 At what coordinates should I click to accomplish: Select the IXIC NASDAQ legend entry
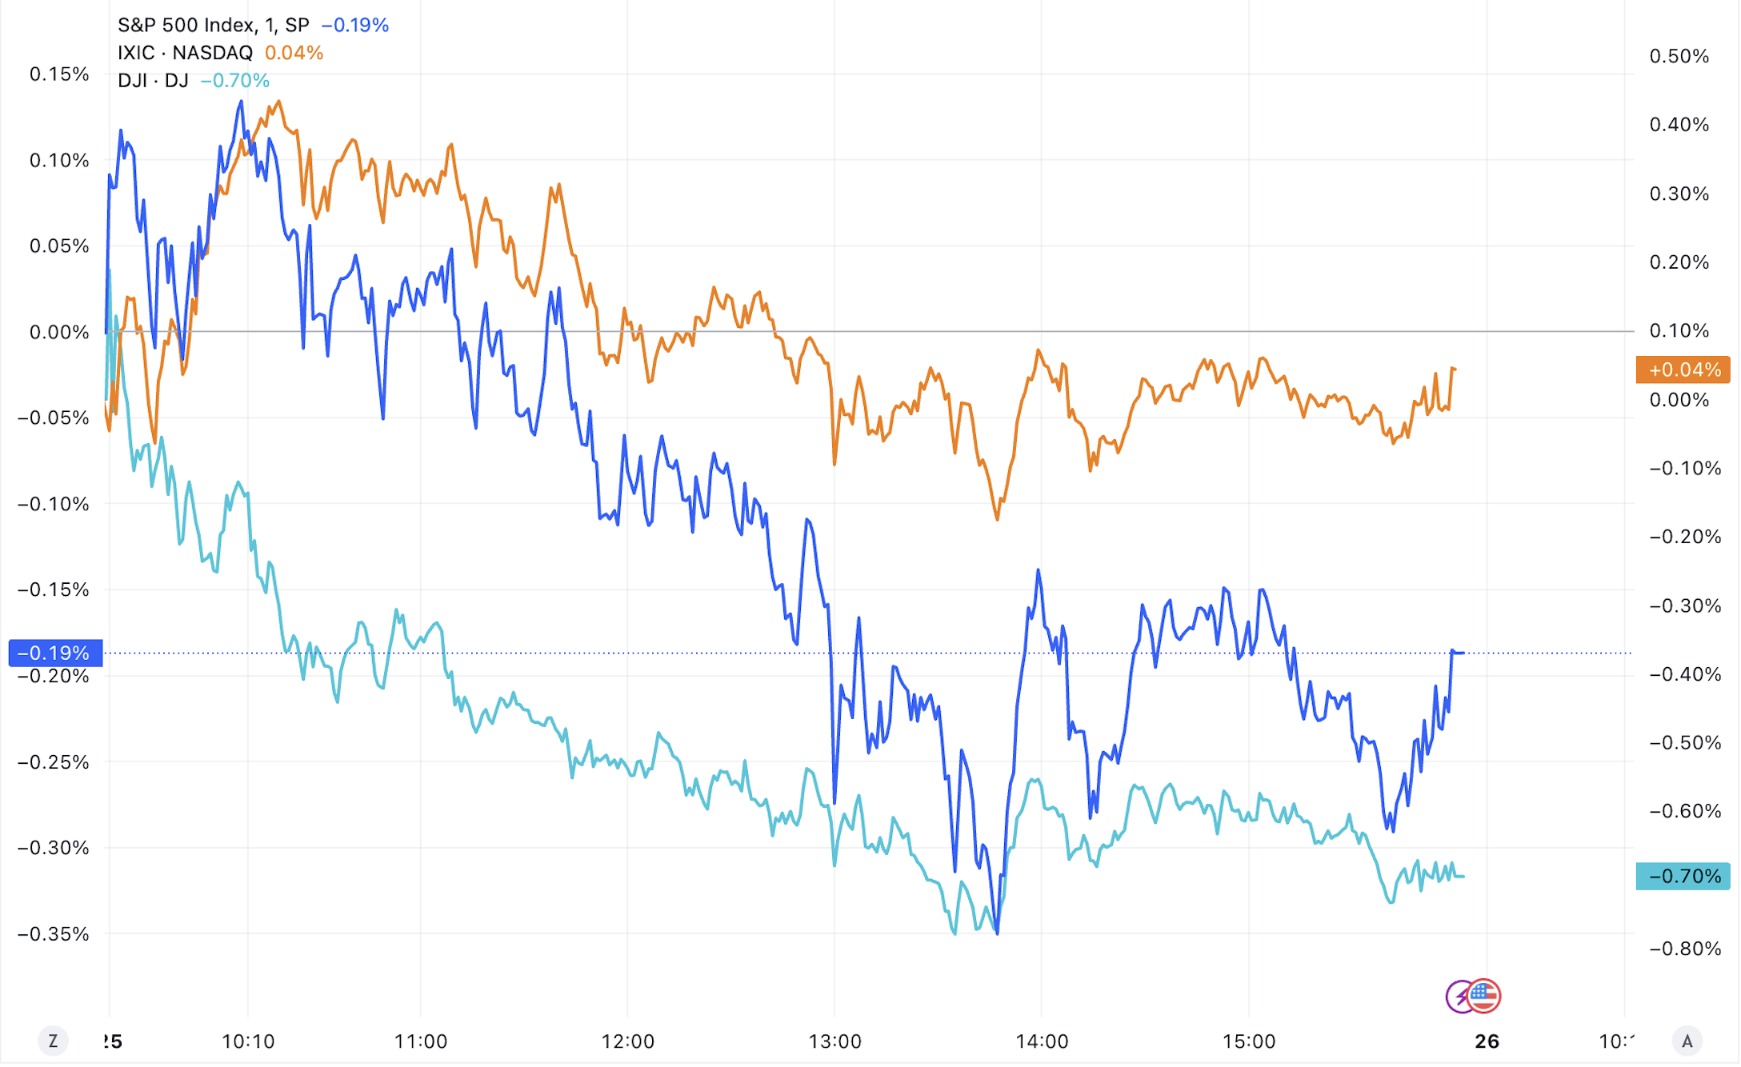[185, 53]
